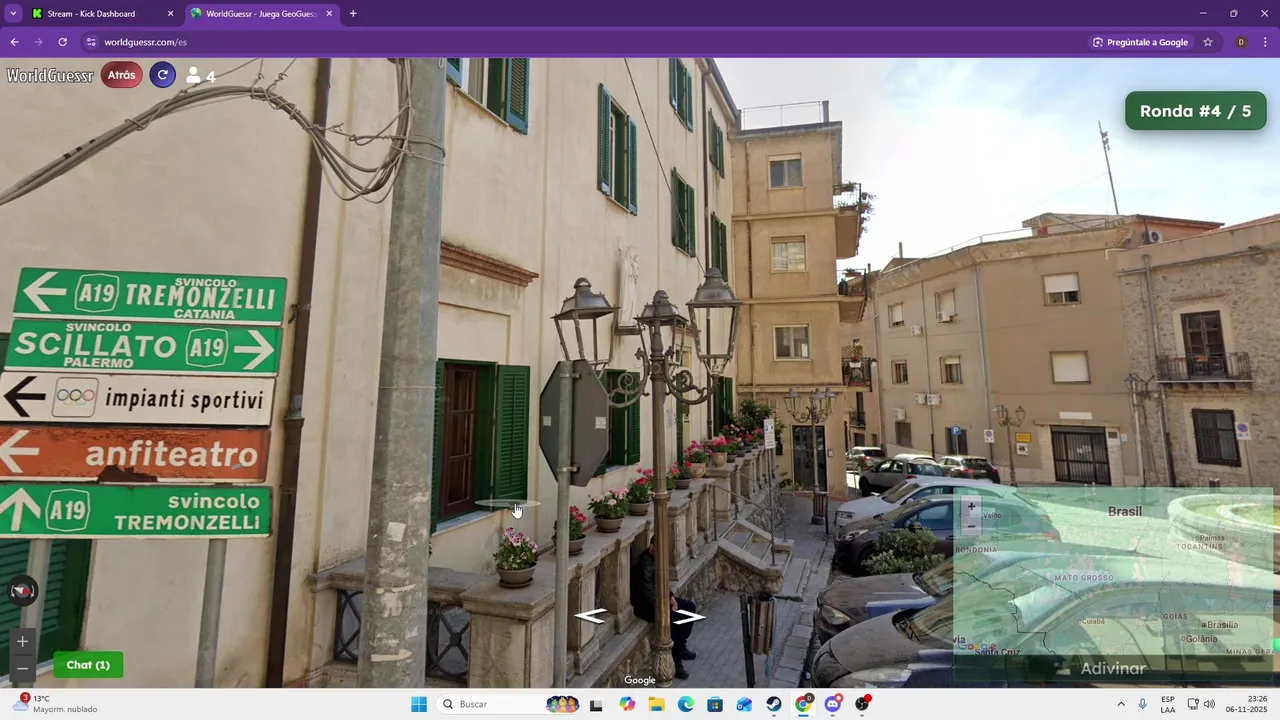The image size is (1280, 720).
Task: Switch to the Stream - Kick Dashboard tab
Action: [x=101, y=14]
